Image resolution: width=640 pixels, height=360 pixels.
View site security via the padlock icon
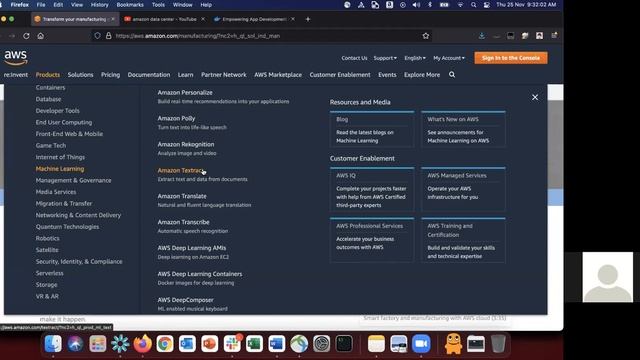tap(109, 36)
